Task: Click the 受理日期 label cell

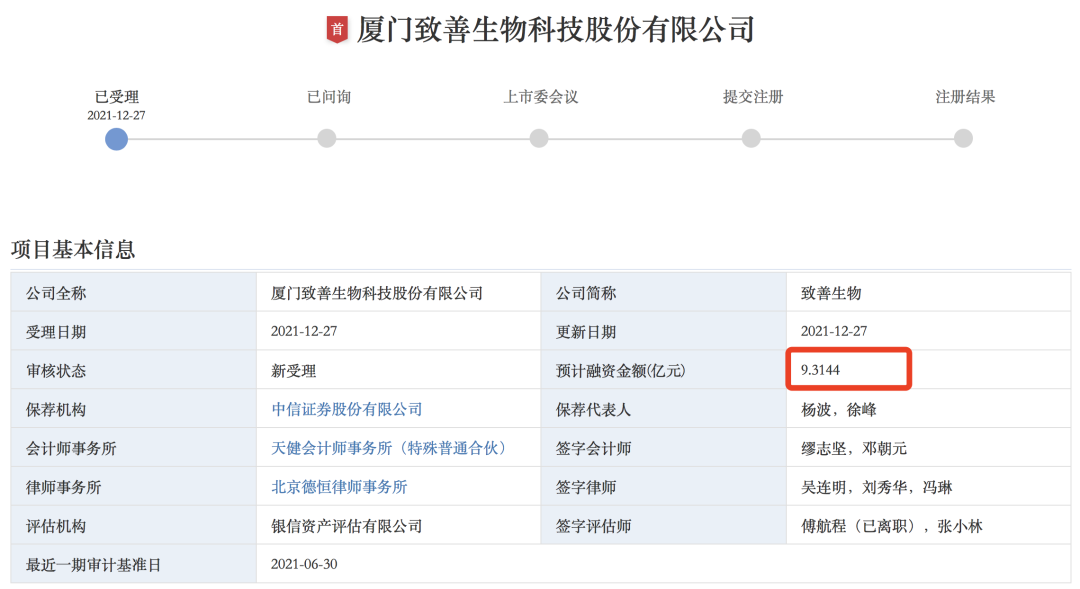Action: [x=134, y=331]
